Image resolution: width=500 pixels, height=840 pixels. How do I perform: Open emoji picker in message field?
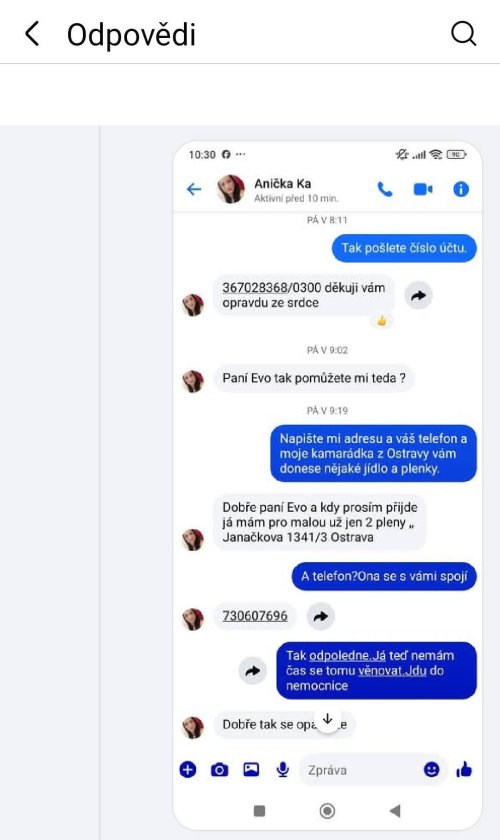coord(431,770)
